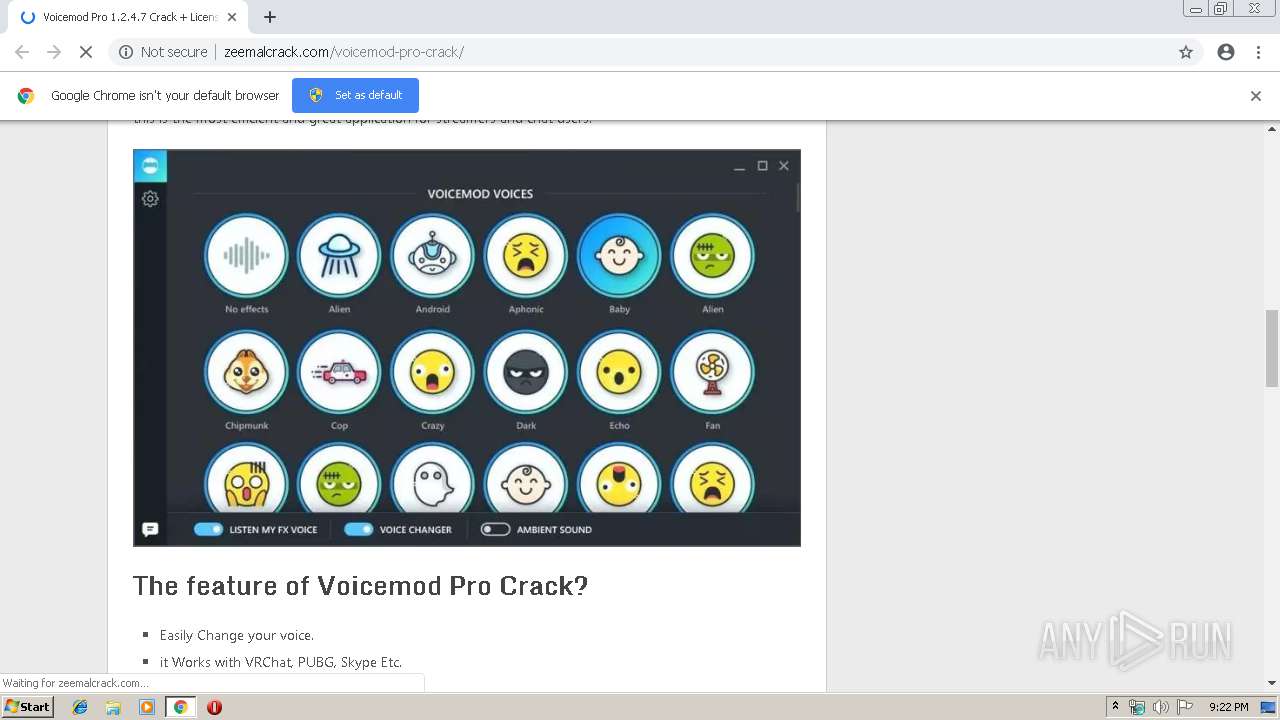Pick the Android robot voice
The width and height of the screenshot is (1280, 720).
432,256
